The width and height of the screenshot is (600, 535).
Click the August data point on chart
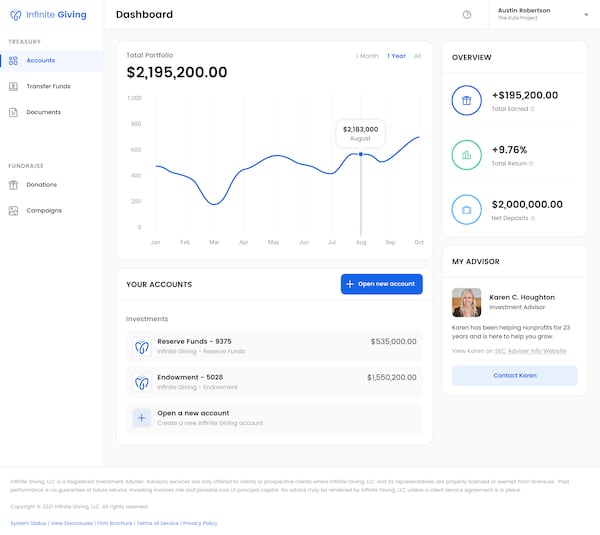pos(360,154)
